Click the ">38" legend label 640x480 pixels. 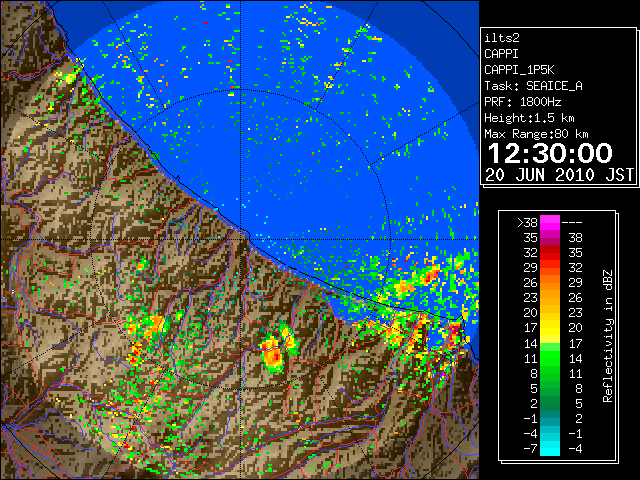[x=527, y=223]
